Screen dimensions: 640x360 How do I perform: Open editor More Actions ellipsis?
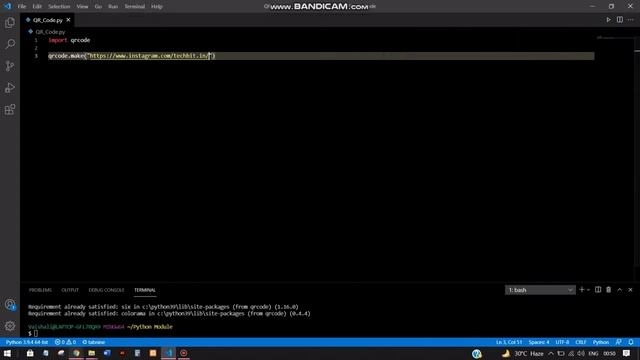631,20
